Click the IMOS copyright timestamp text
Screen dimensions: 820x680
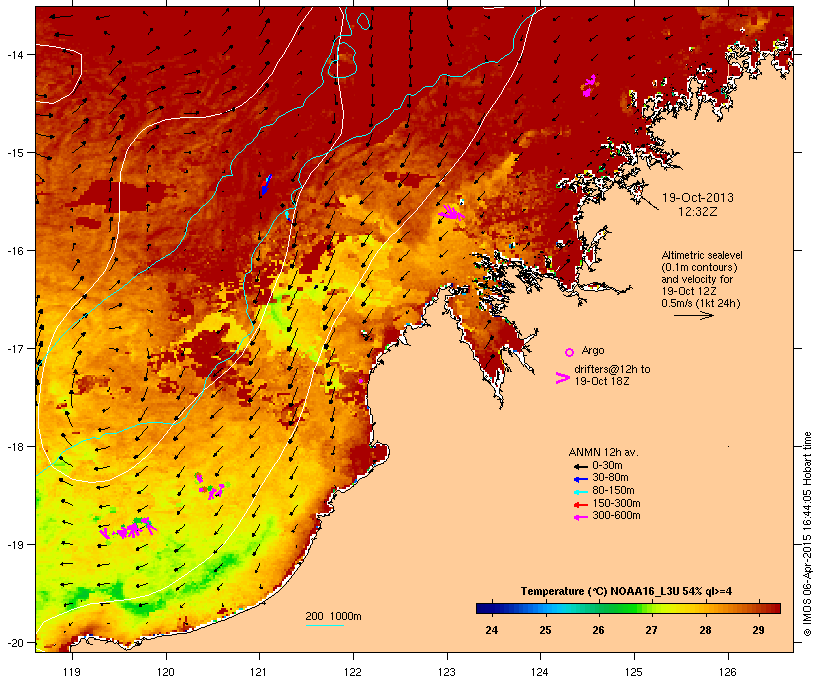(807, 534)
